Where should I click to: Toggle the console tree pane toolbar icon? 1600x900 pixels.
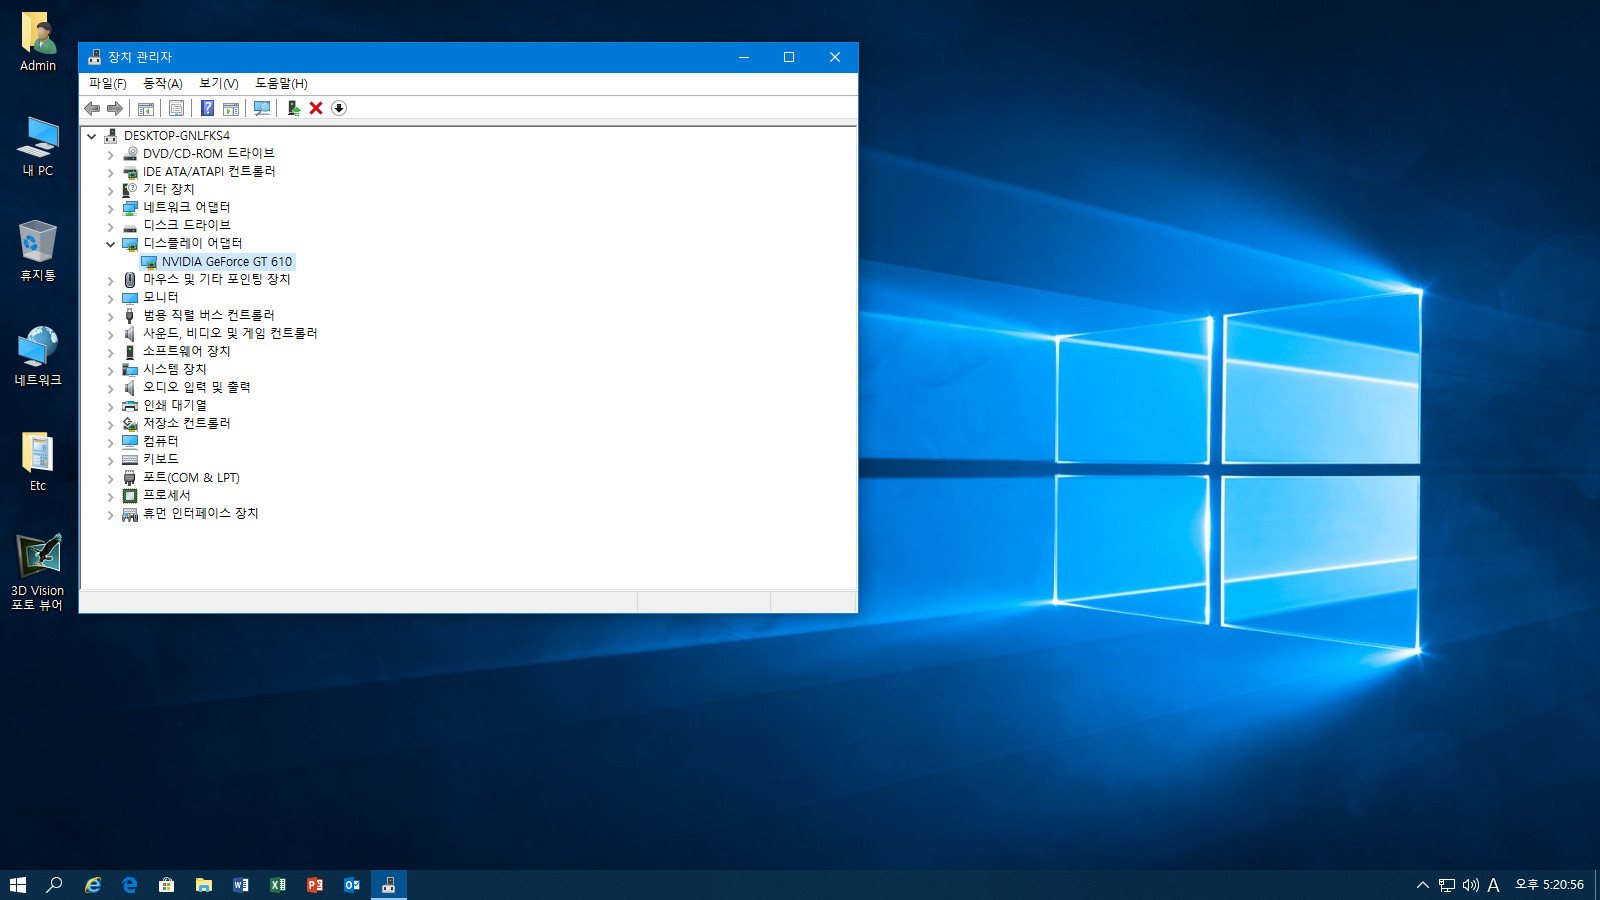[x=146, y=108]
